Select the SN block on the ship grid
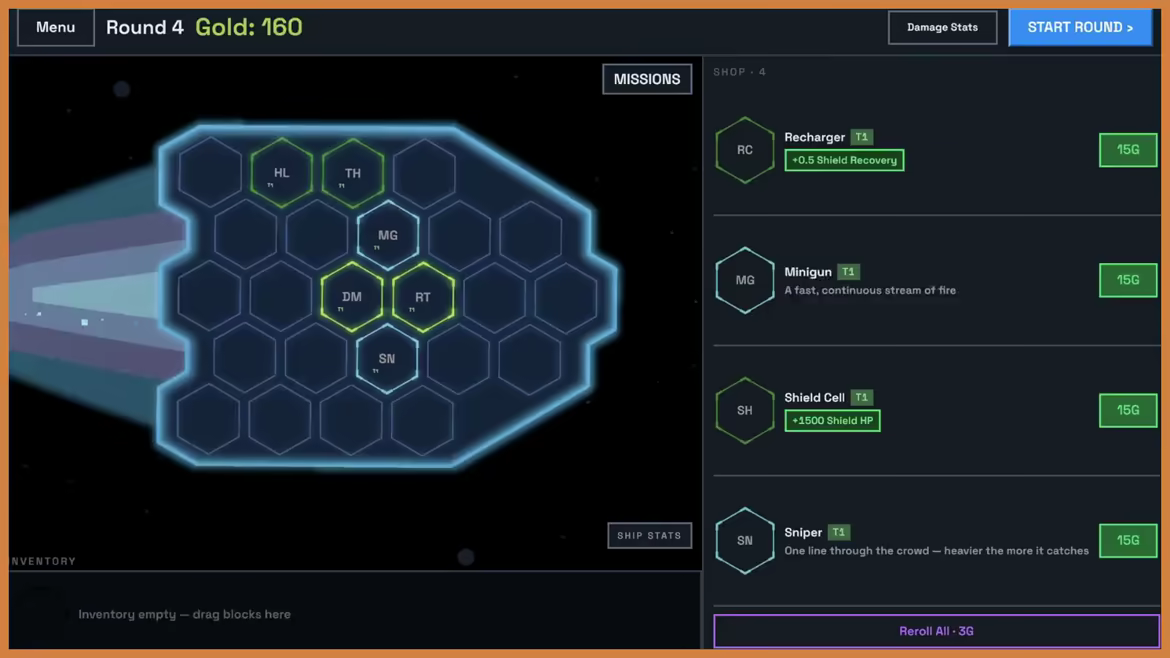 coord(387,359)
